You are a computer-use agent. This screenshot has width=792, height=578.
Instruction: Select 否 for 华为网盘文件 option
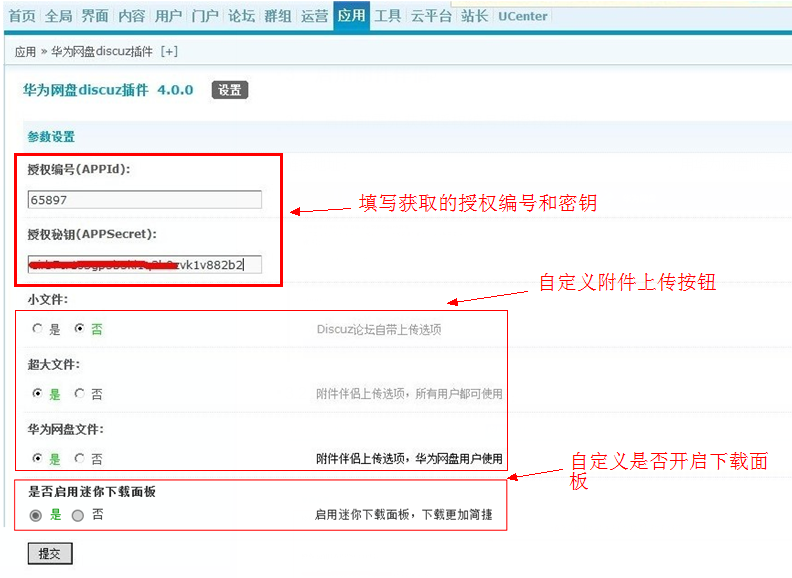79,458
